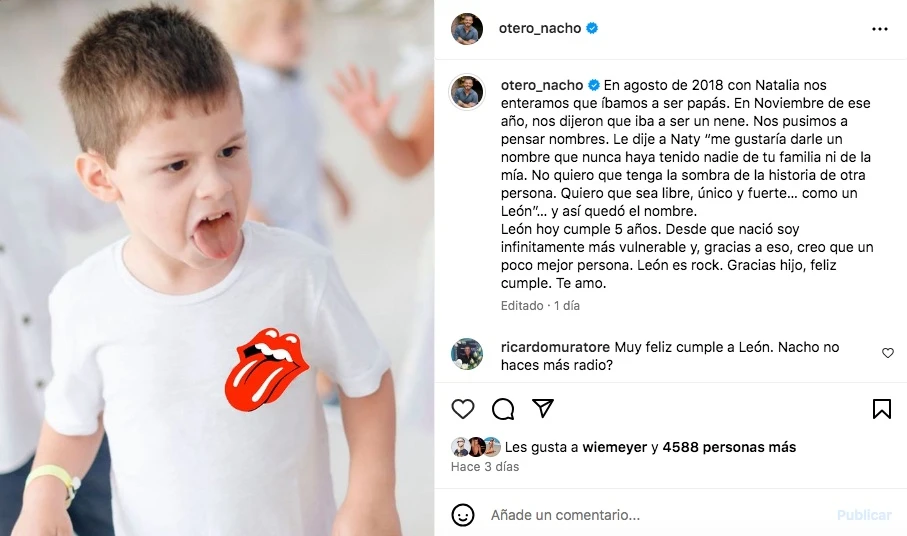View the list of 4588 personas más
Screen dimensions: 907x536
(729, 447)
